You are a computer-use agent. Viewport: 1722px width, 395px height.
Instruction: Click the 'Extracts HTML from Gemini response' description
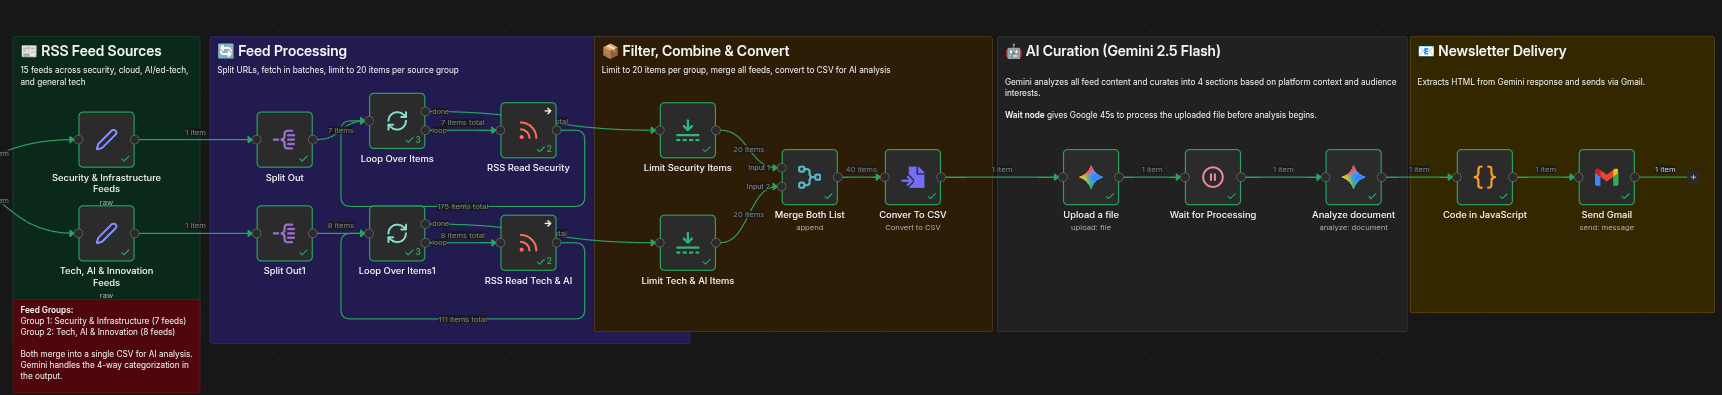point(1531,82)
